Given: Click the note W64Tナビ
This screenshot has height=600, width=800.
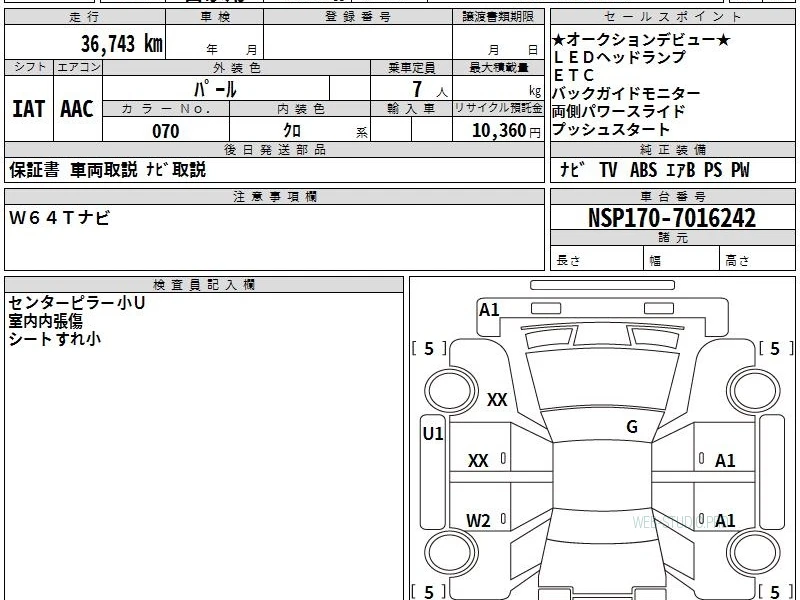Looking at the screenshot, I should point(59,218).
